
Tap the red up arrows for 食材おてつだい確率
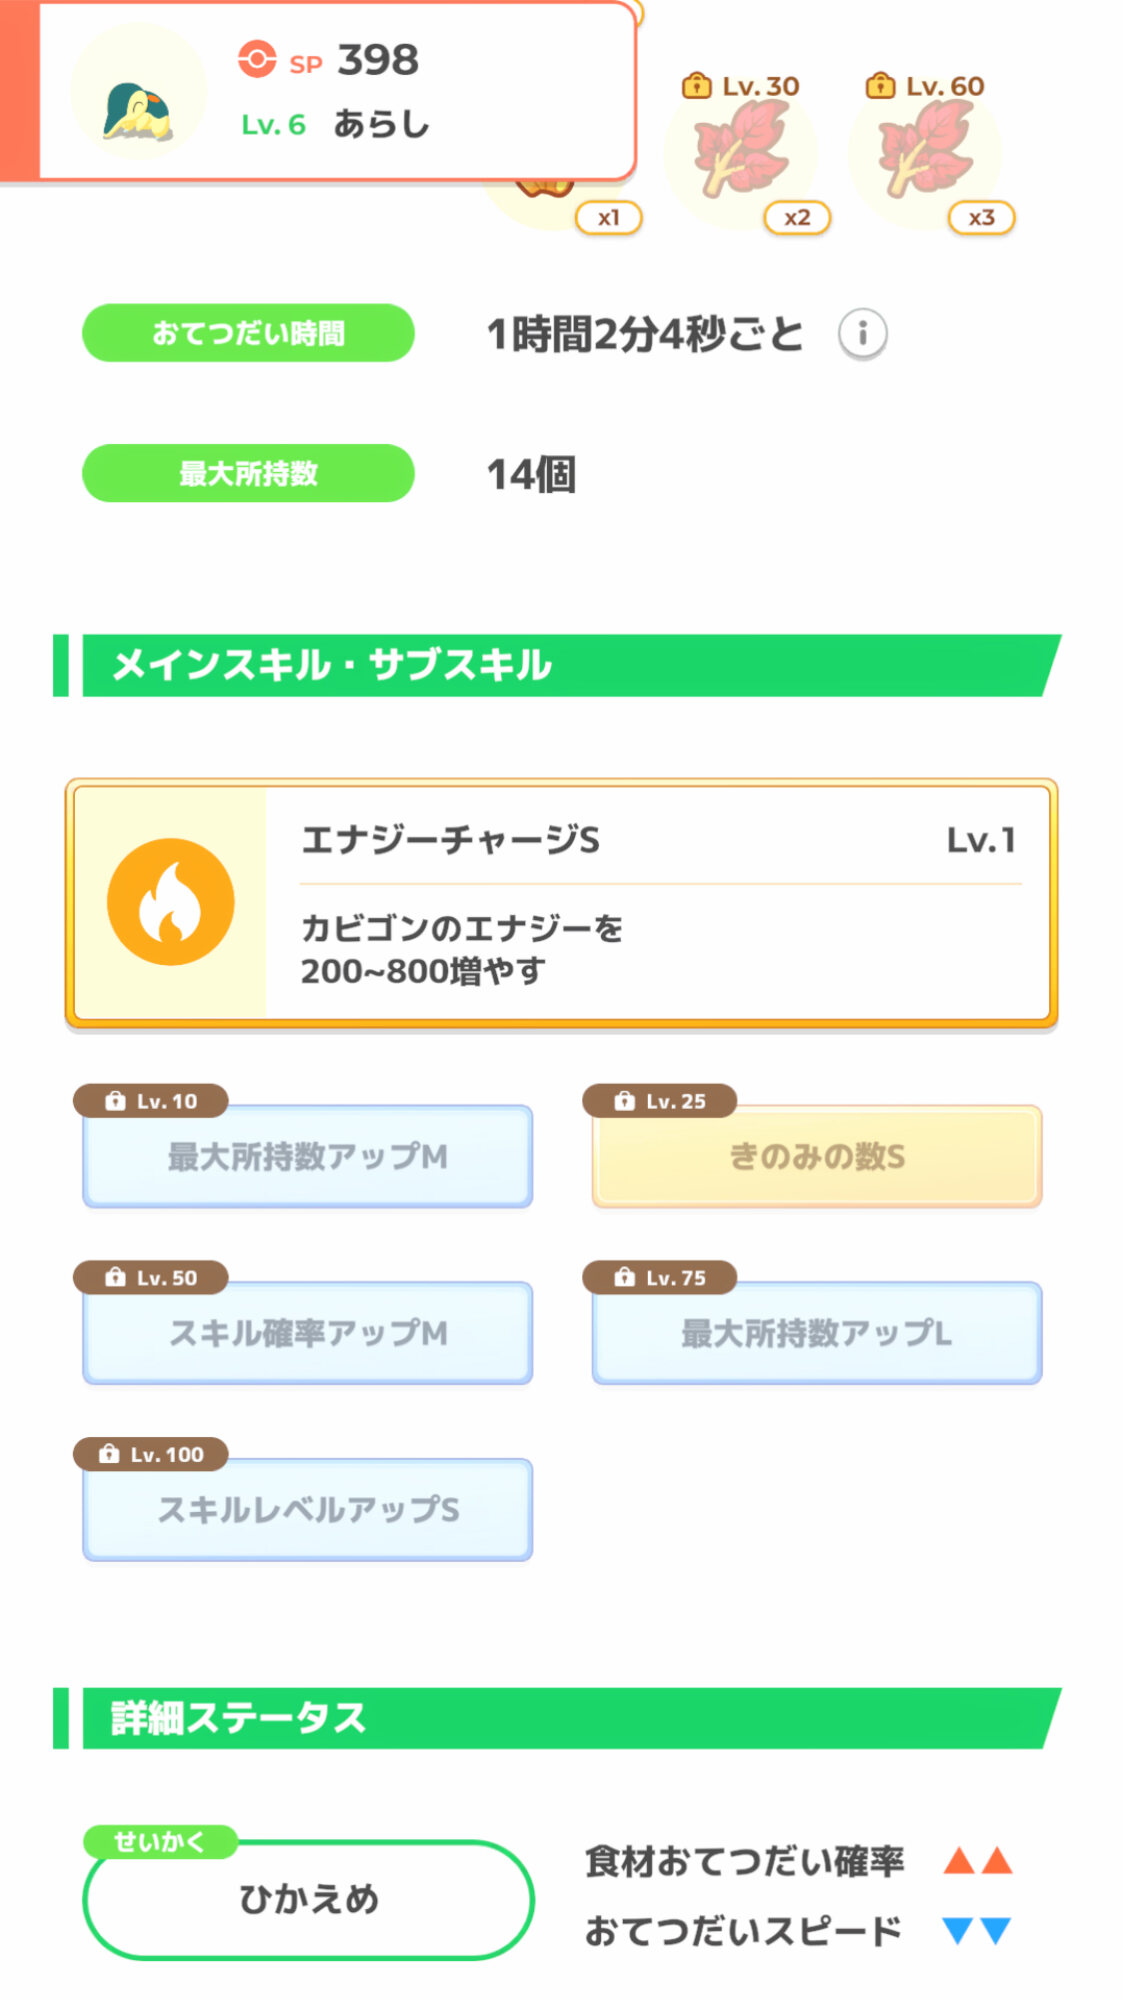pos(978,1861)
